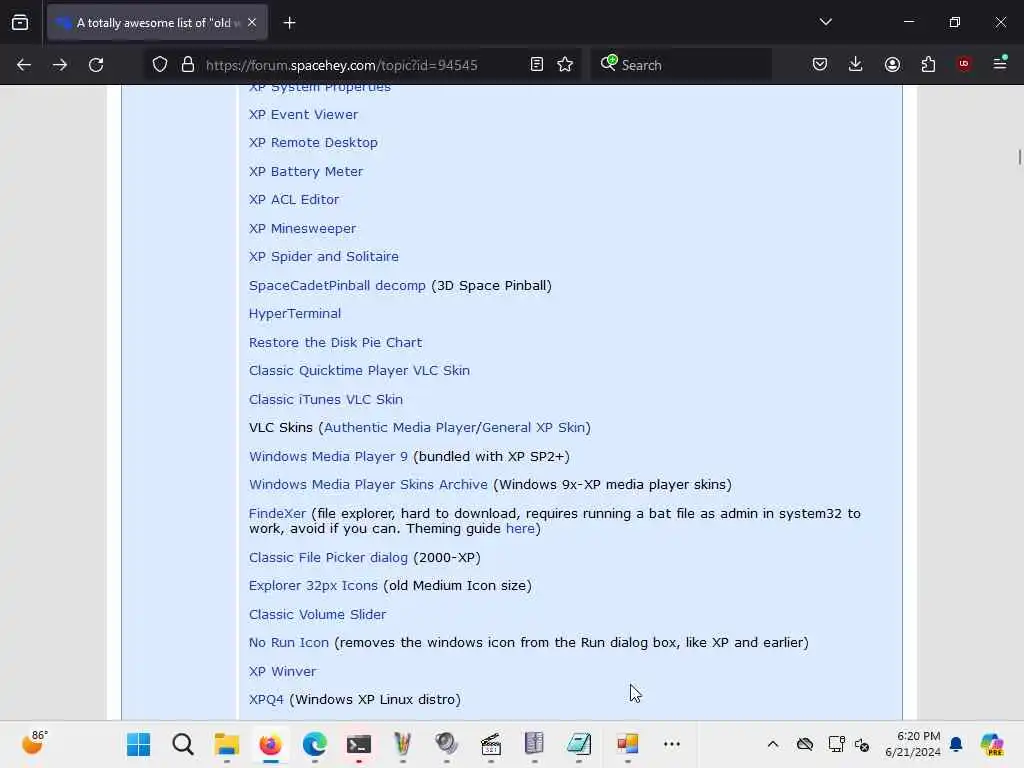Open XP Battery Meter link
The height and width of the screenshot is (768, 1024).
click(306, 171)
